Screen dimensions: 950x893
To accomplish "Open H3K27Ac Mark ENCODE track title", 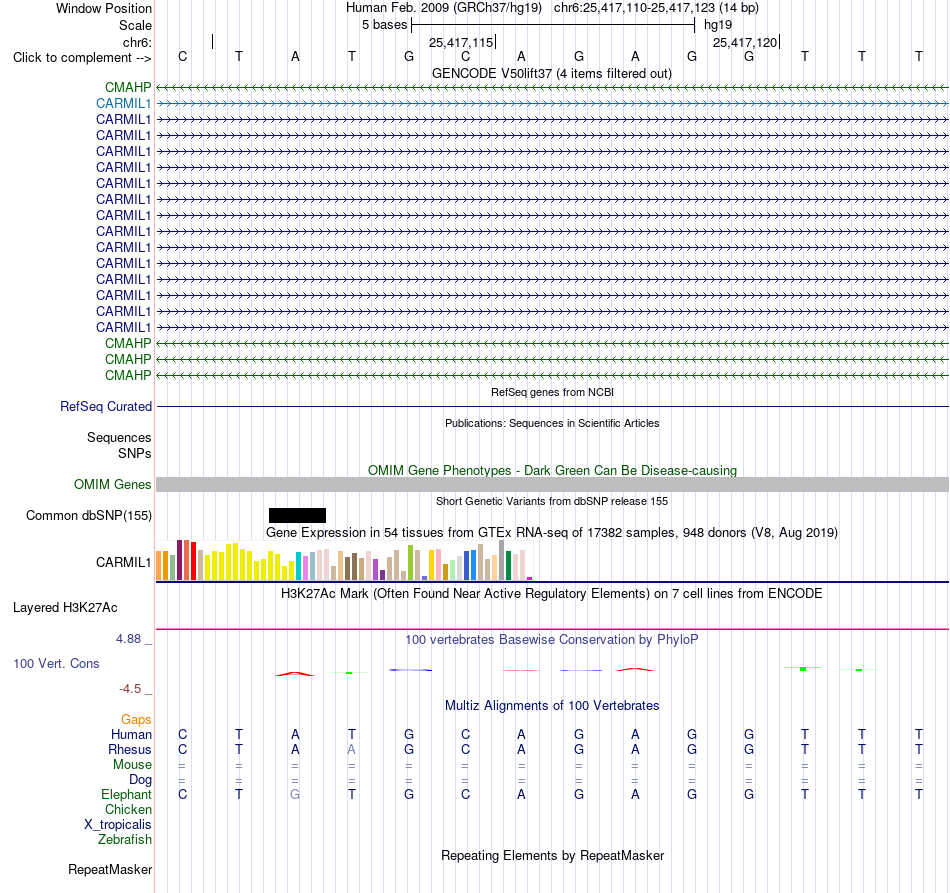I will pyautogui.click(x=552, y=593).
